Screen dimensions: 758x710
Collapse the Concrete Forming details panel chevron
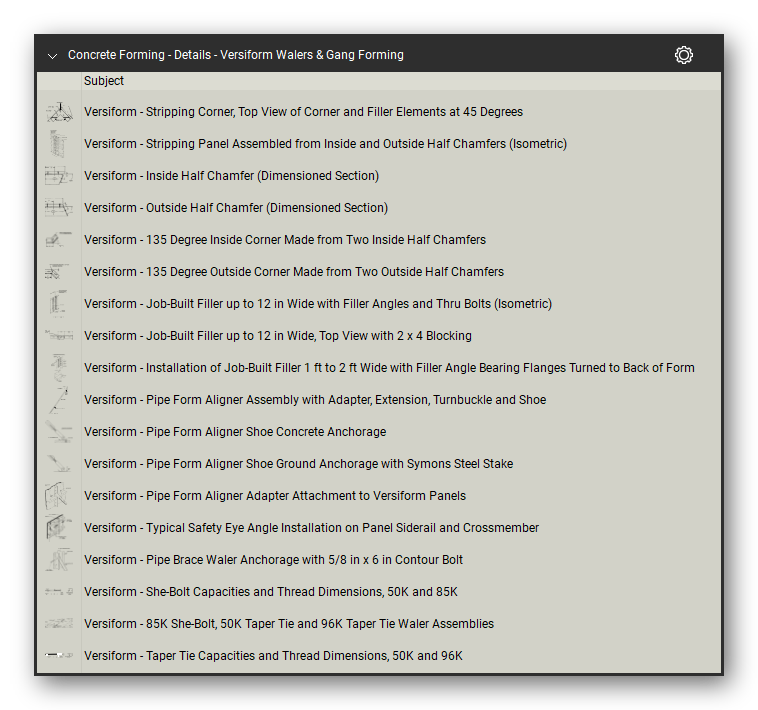point(52,56)
